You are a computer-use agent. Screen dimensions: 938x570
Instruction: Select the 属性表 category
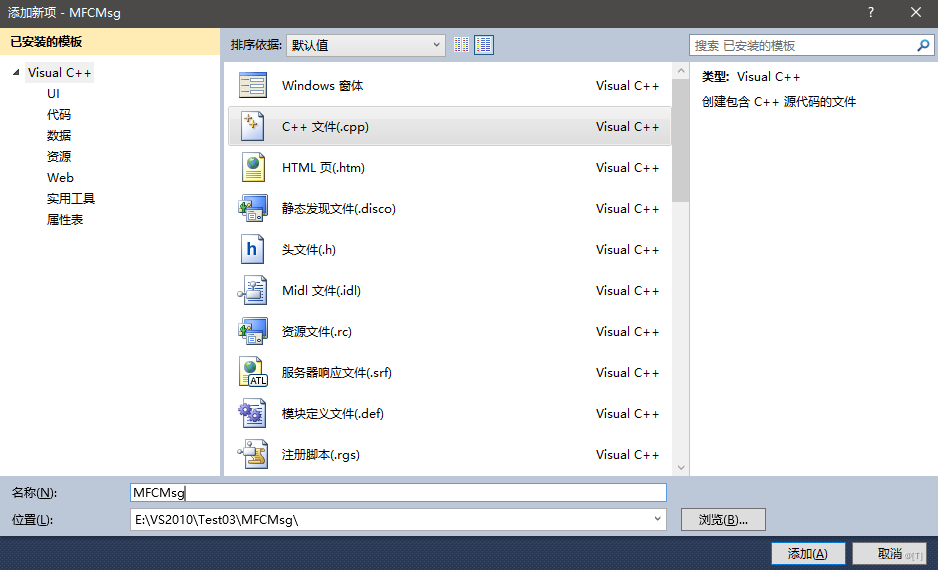[x=65, y=220]
